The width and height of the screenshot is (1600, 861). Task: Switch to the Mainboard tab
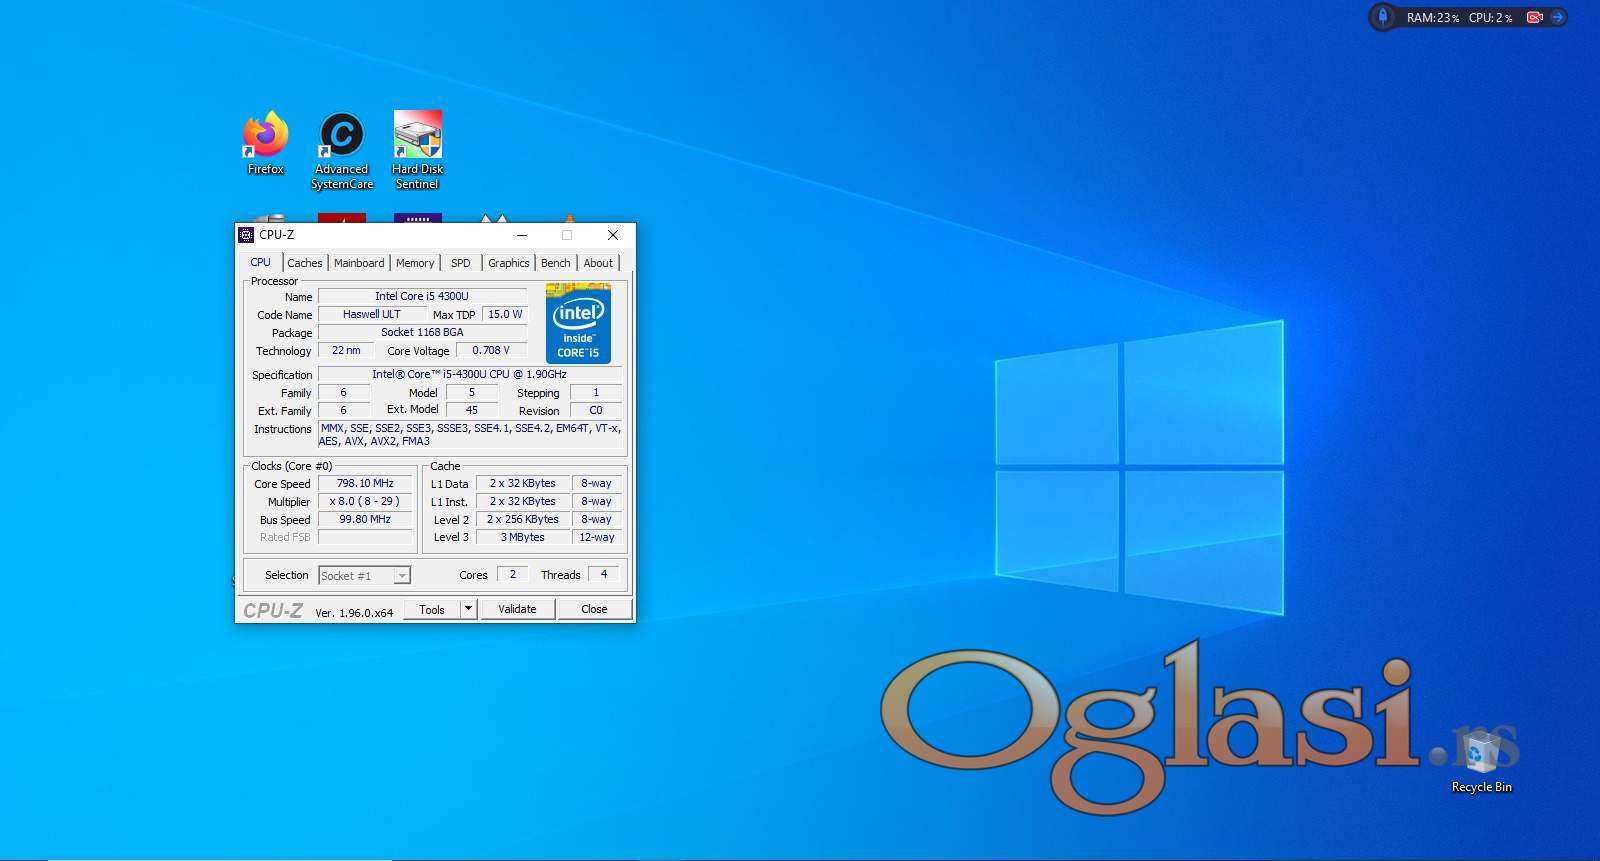[x=359, y=263]
